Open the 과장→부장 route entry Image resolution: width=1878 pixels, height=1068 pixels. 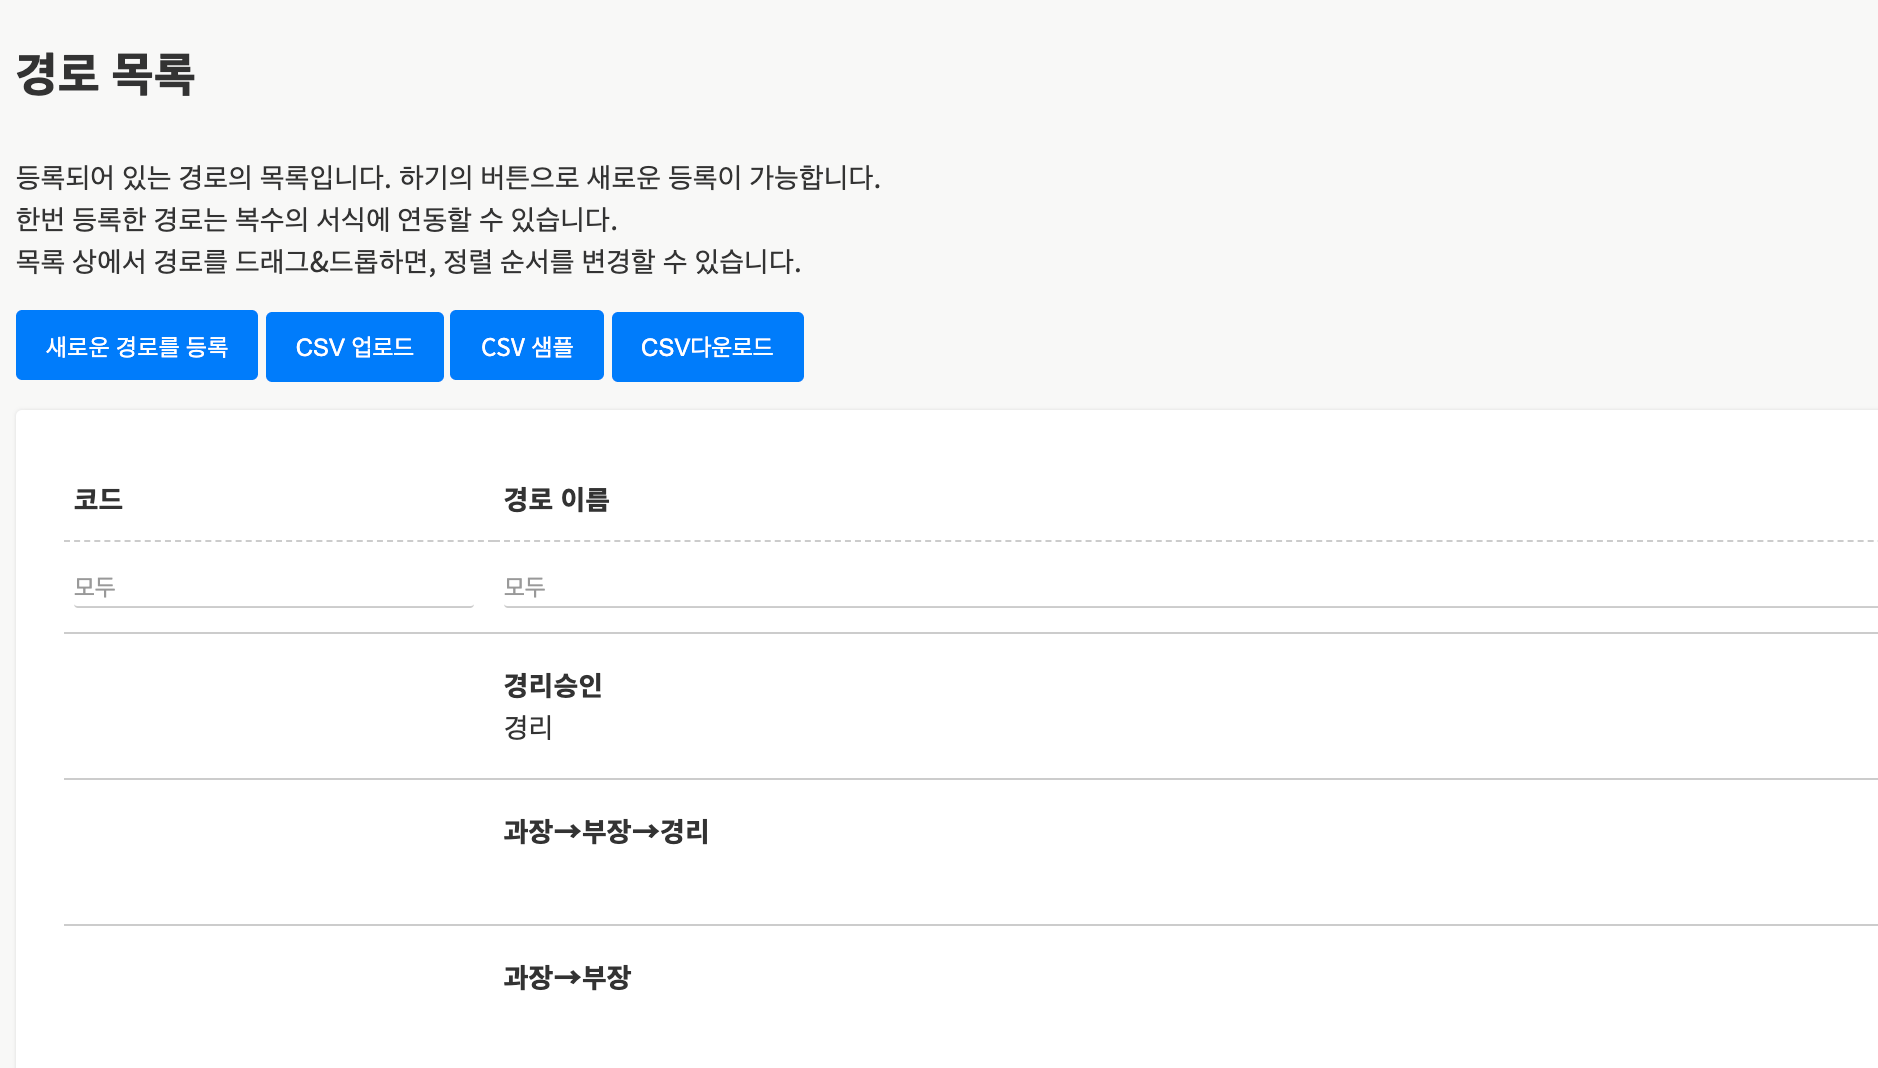click(567, 977)
